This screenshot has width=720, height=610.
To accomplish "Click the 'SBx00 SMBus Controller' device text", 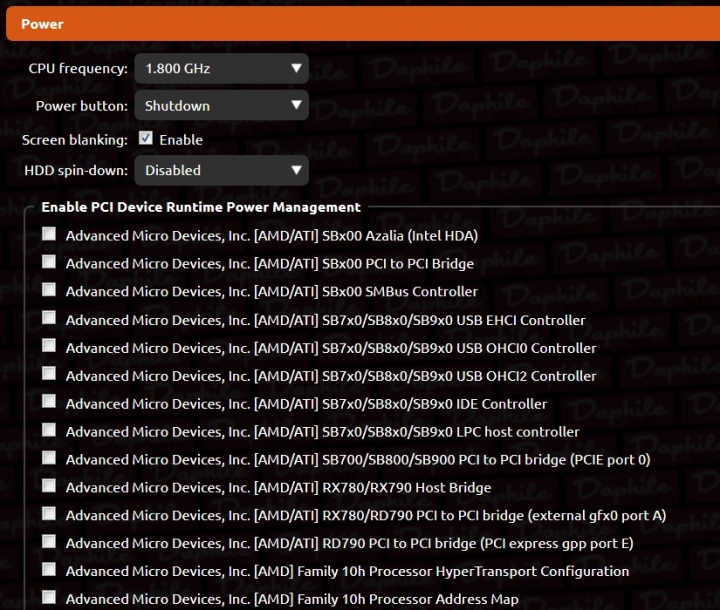I will tap(399, 292).
